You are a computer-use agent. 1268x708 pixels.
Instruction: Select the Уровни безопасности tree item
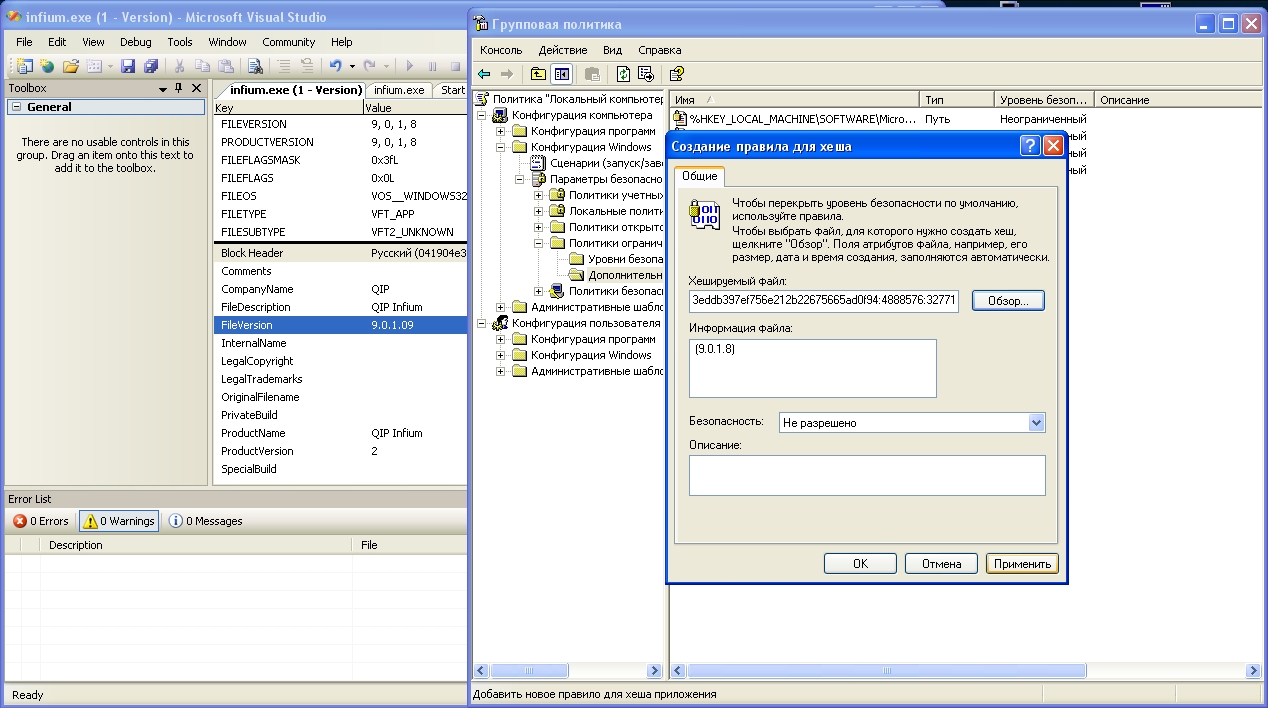[625, 259]
